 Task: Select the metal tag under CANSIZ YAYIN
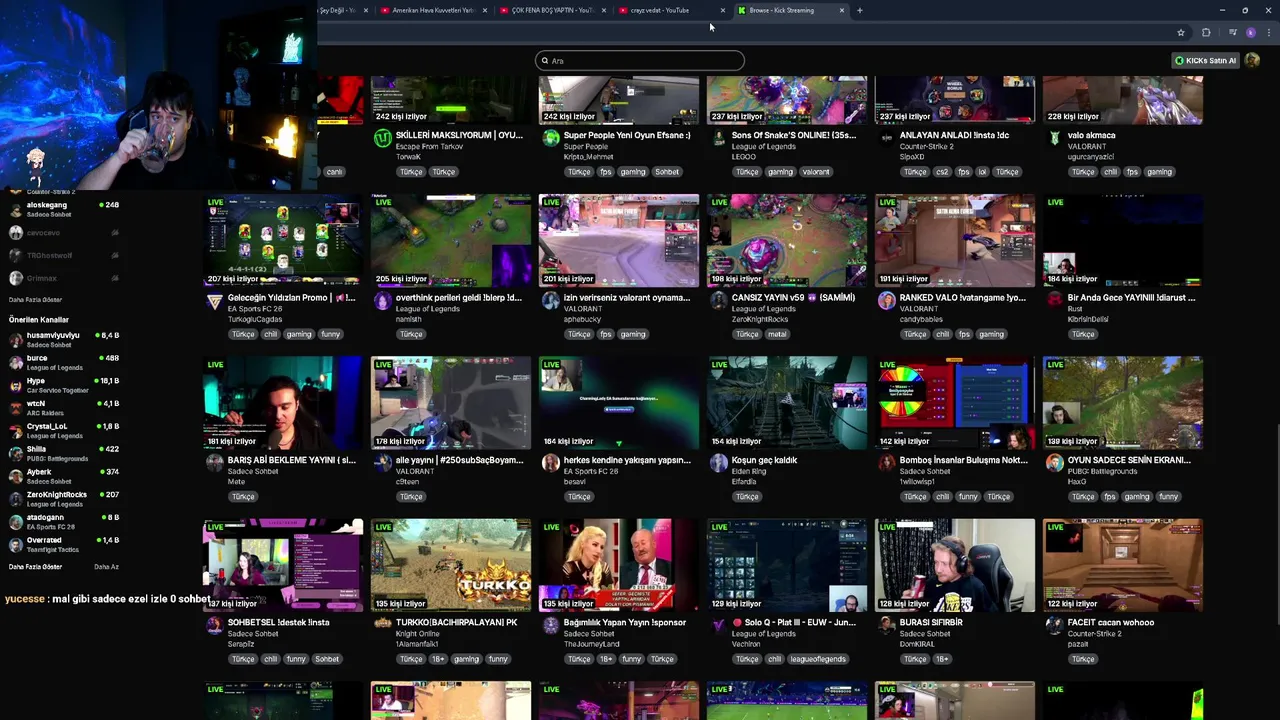777,334
